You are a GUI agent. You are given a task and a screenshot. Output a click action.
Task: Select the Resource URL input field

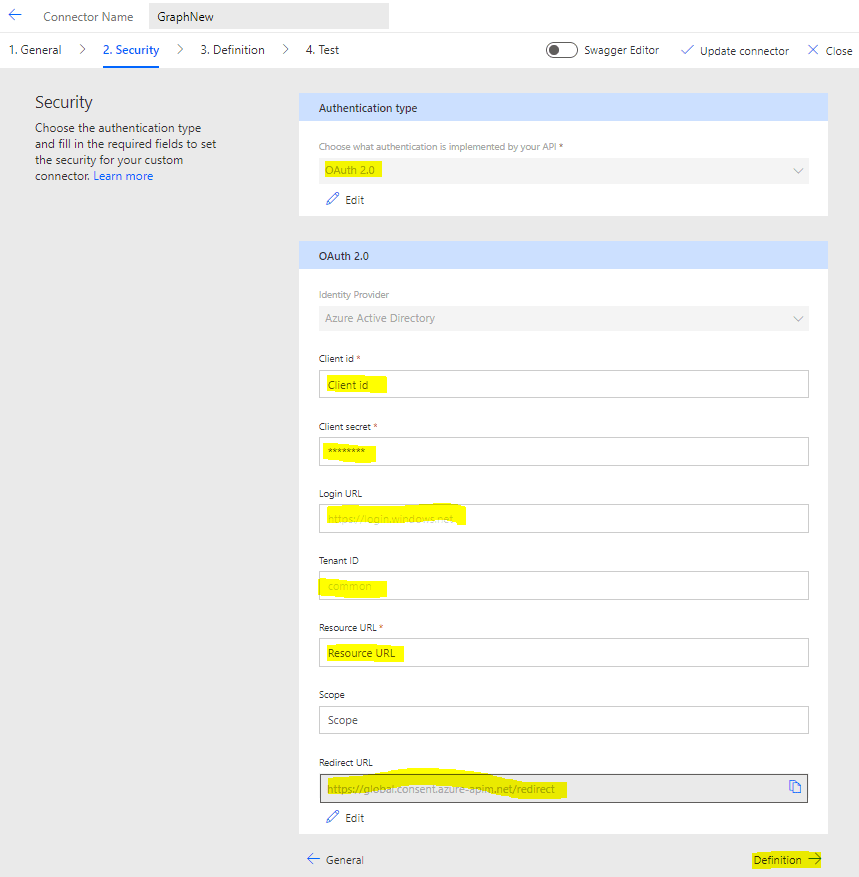click(x=563, y=653)
